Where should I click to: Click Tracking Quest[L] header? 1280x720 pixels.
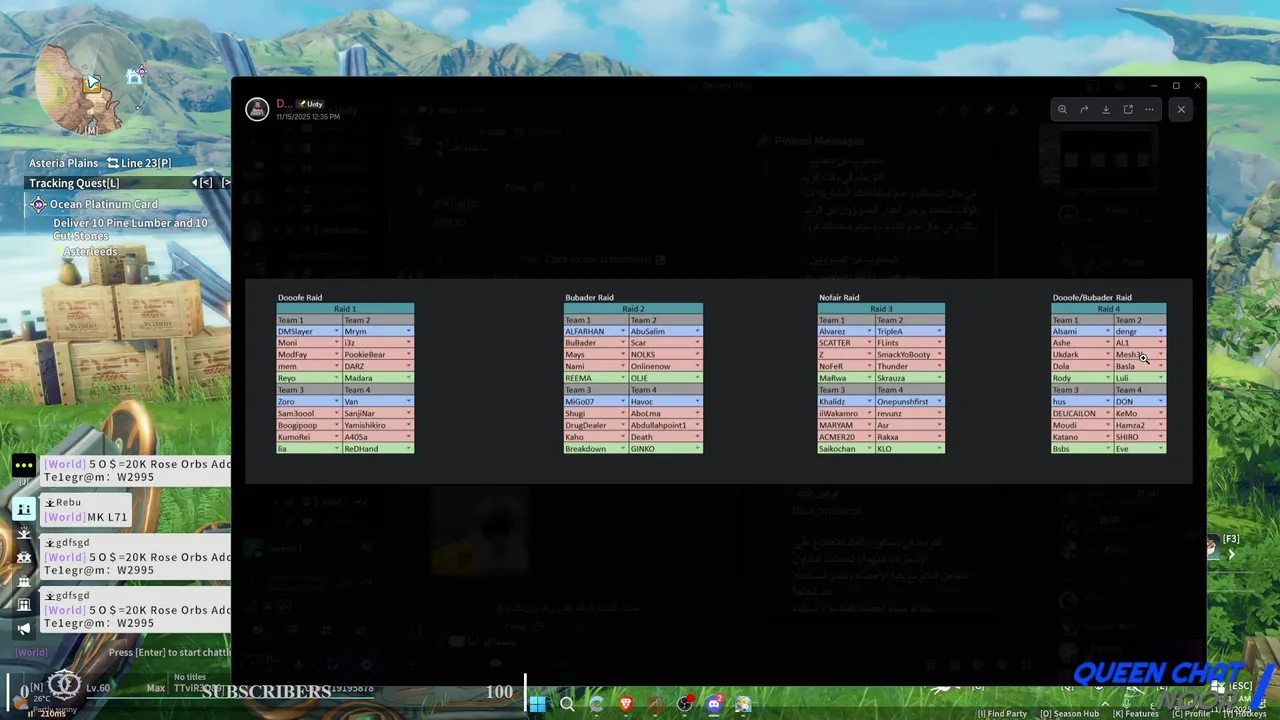pyautogui.click(x=74, y=183)
